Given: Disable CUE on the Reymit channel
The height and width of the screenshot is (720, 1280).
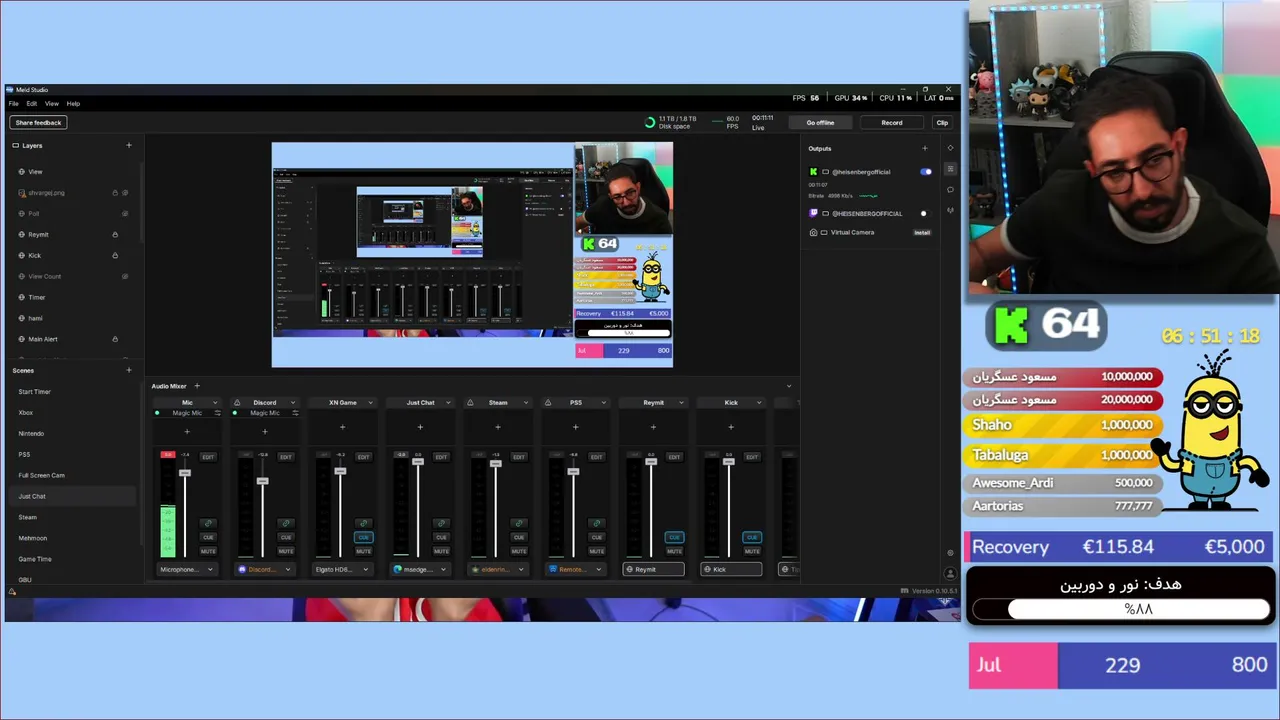Looking at the screenshot, I should [x=674, y=537].
